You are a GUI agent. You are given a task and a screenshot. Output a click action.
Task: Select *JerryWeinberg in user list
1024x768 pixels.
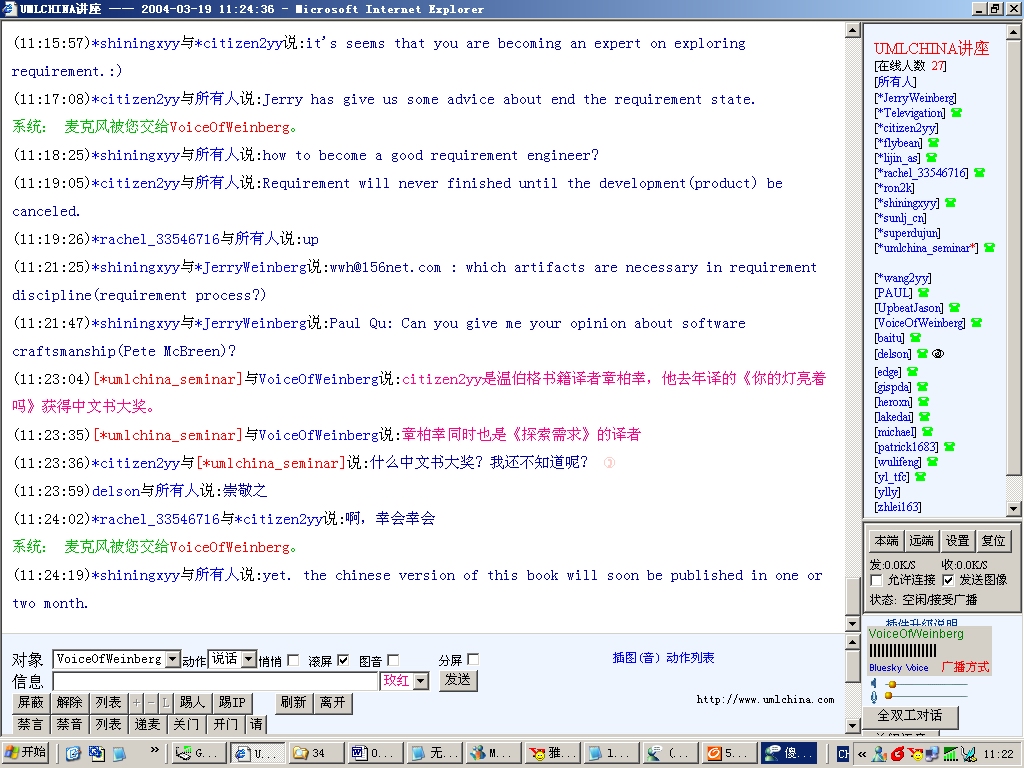(x=915, y=98)
